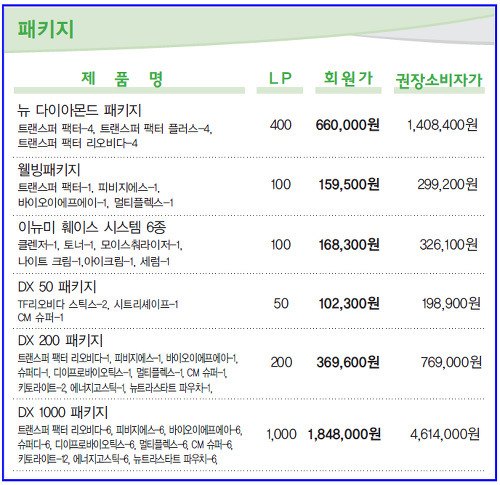Click consumer price 299,200원
This screenshot has width=500, height=485.
tap(448, 184)
